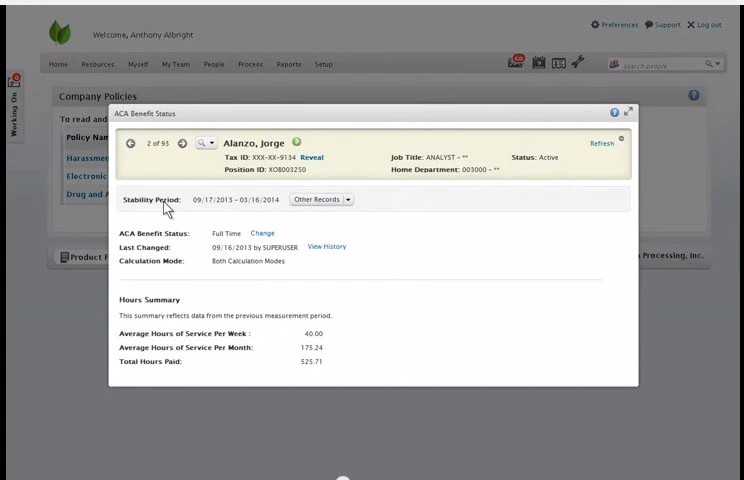Maximize the ACA Benefit Status dialog

(628, 111)
